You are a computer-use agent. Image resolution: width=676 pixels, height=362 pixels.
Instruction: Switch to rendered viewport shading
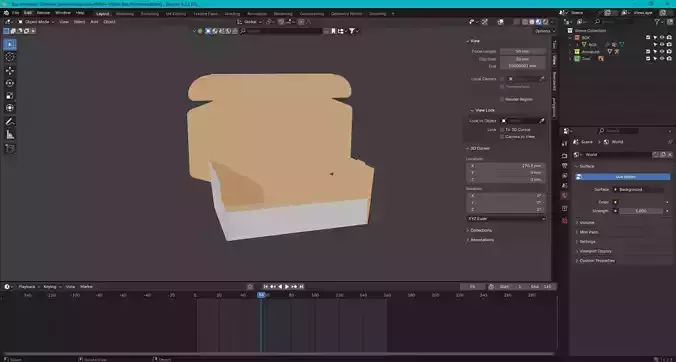click(545, 22)
